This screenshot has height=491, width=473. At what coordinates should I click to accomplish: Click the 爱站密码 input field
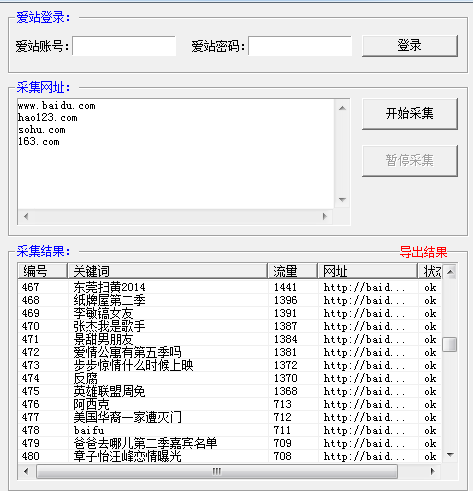point(300,46)
